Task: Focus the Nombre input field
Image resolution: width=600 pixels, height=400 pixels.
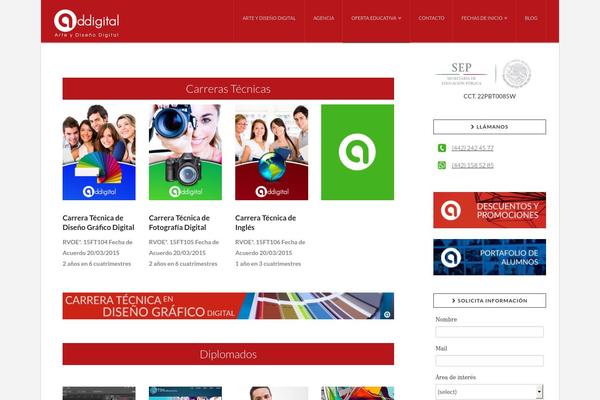Action: [x=489, y=332]
